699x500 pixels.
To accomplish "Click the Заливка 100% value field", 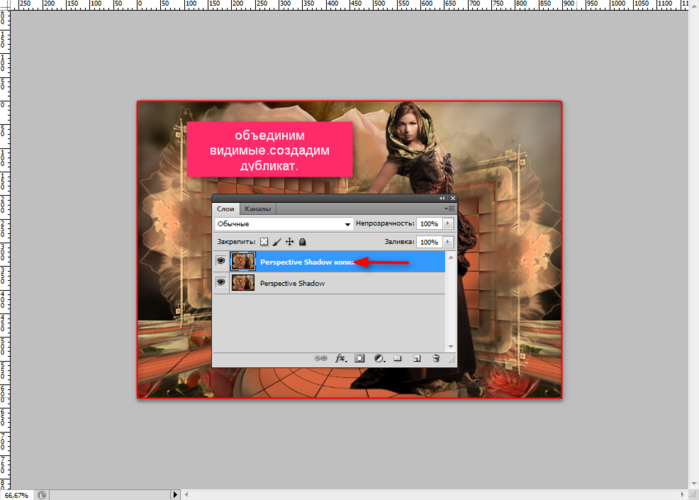I will click(429, 242).
